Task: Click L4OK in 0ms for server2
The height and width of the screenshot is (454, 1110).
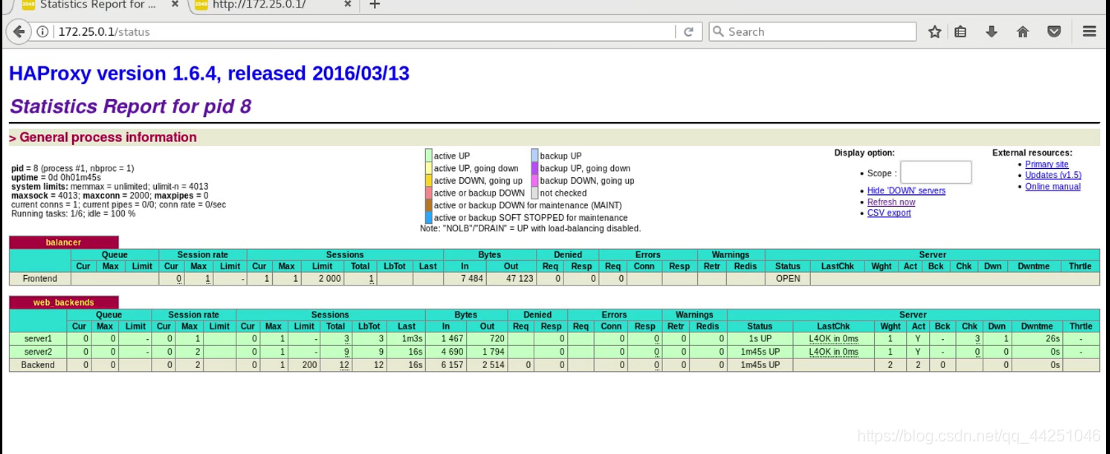Action: (x=833, y=352)
